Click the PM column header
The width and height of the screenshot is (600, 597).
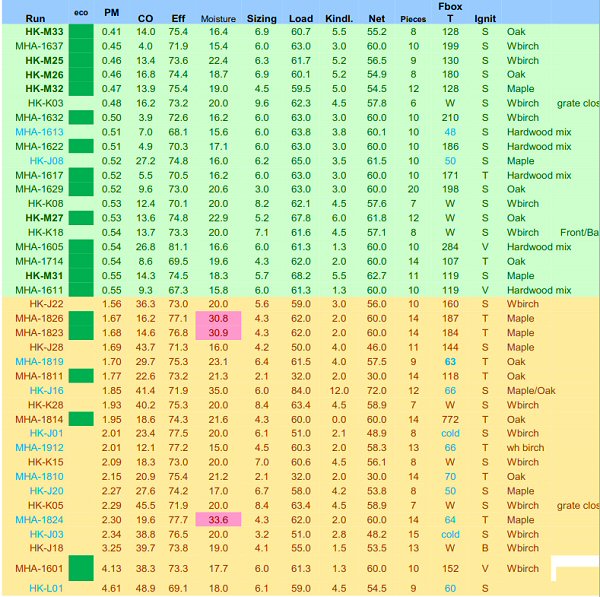[112, 13]
